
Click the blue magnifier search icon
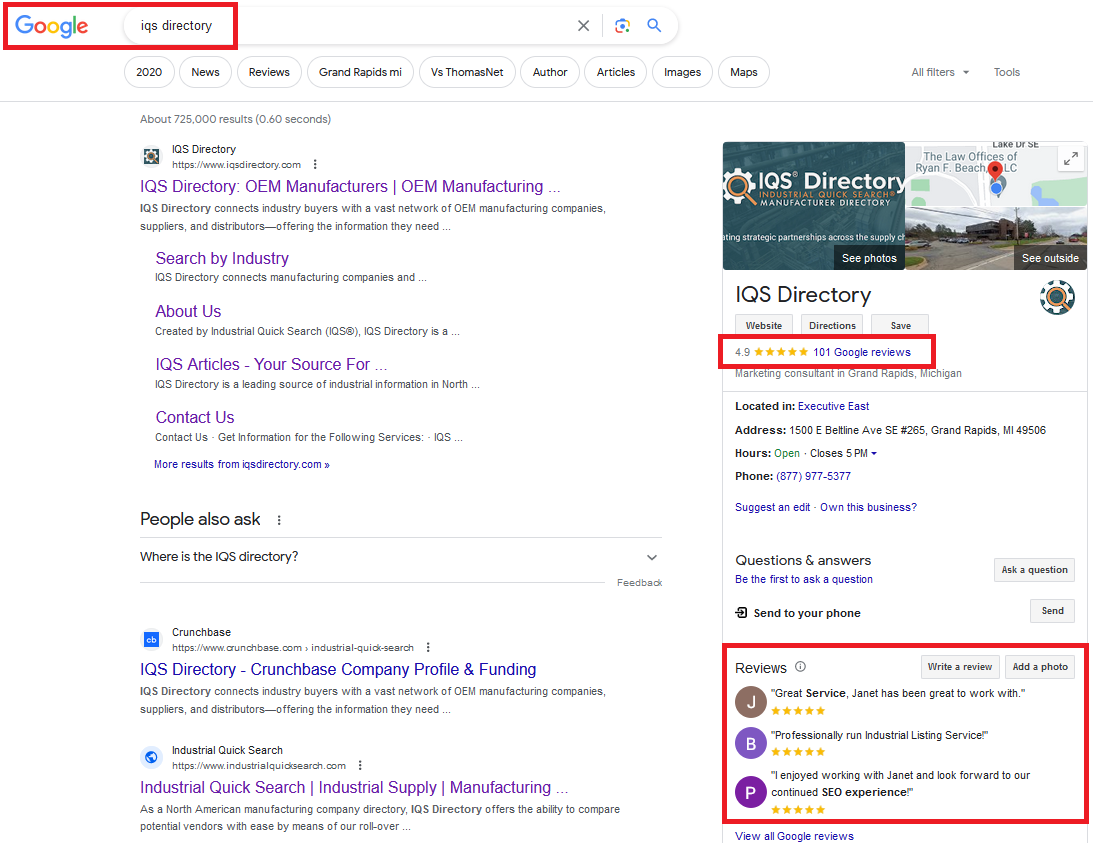[654, 26]
